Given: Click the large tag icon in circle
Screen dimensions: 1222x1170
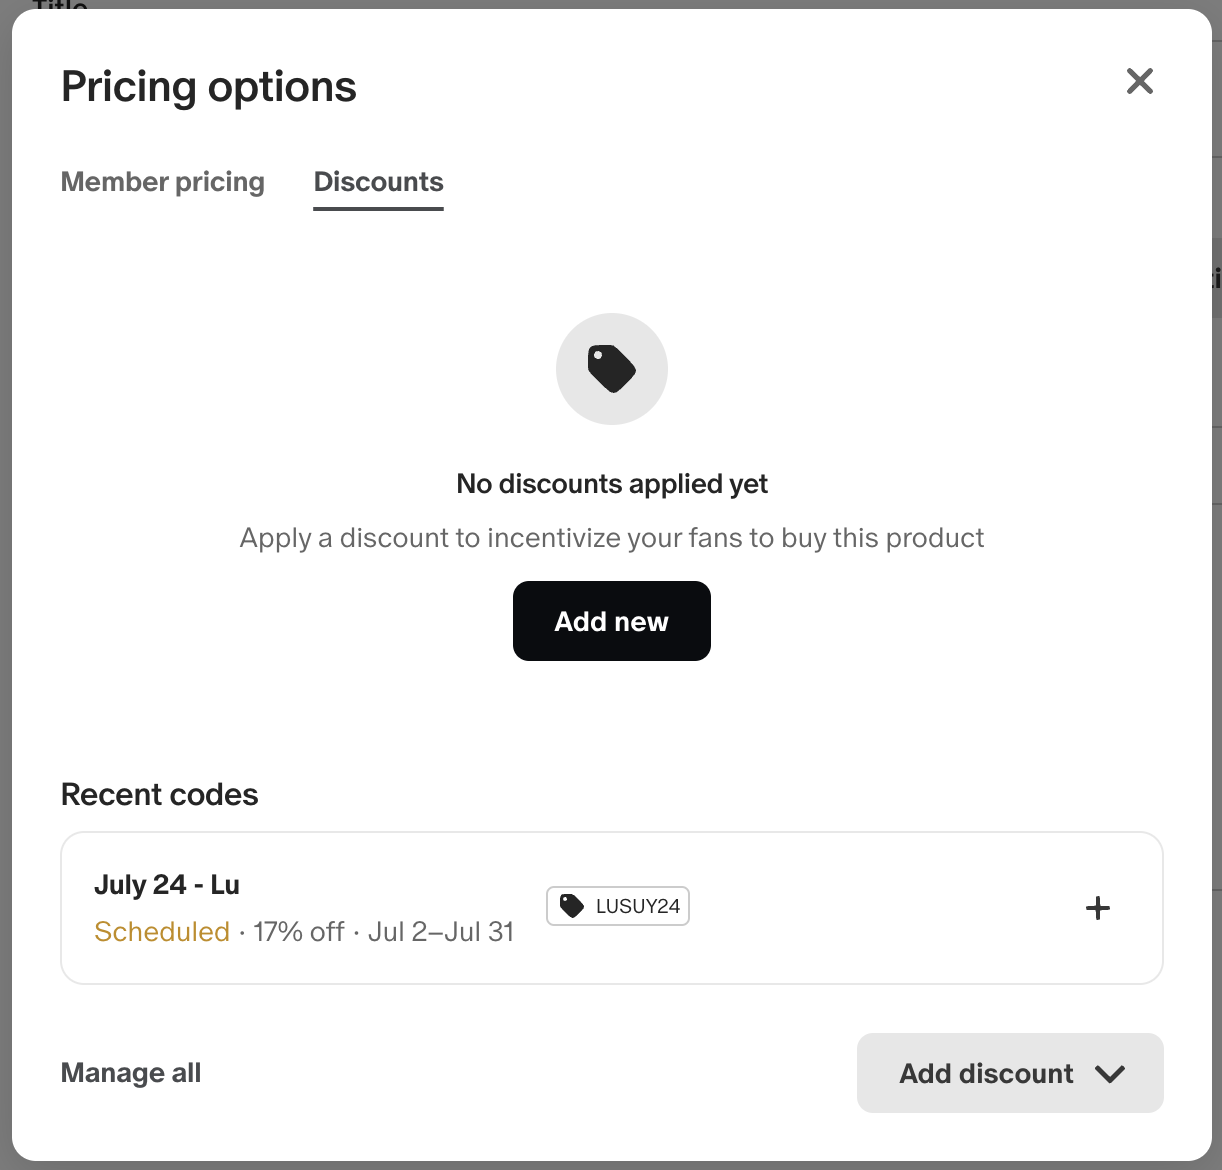Looking at the screenshot, I should click(x=612, y=369).
